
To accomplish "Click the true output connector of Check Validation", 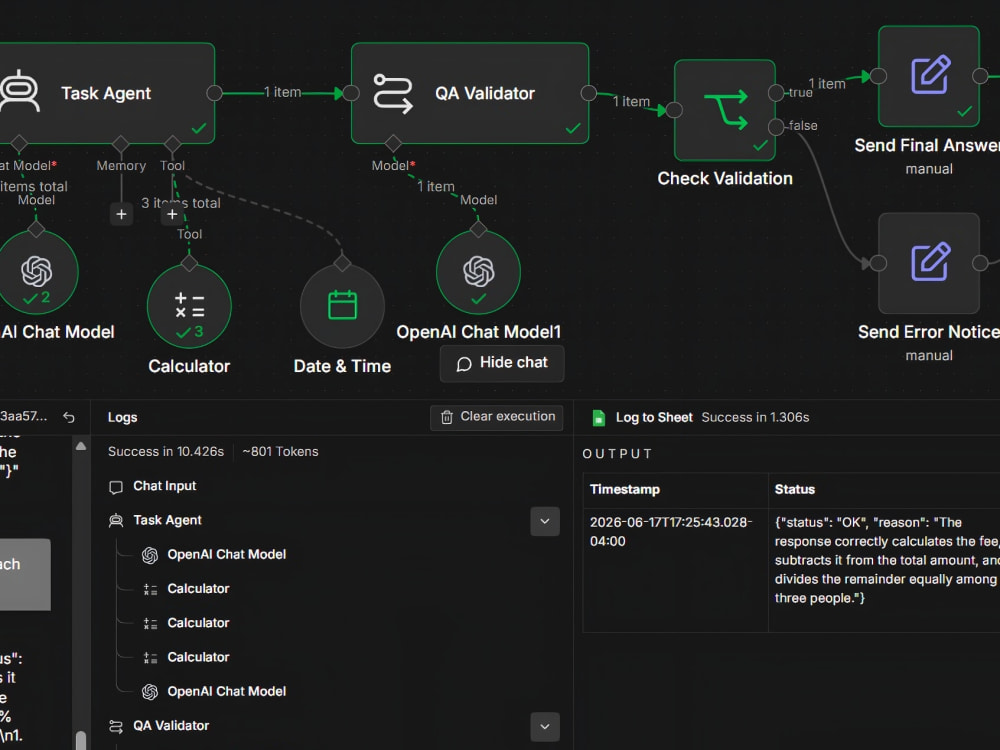I will coord(776,93).
